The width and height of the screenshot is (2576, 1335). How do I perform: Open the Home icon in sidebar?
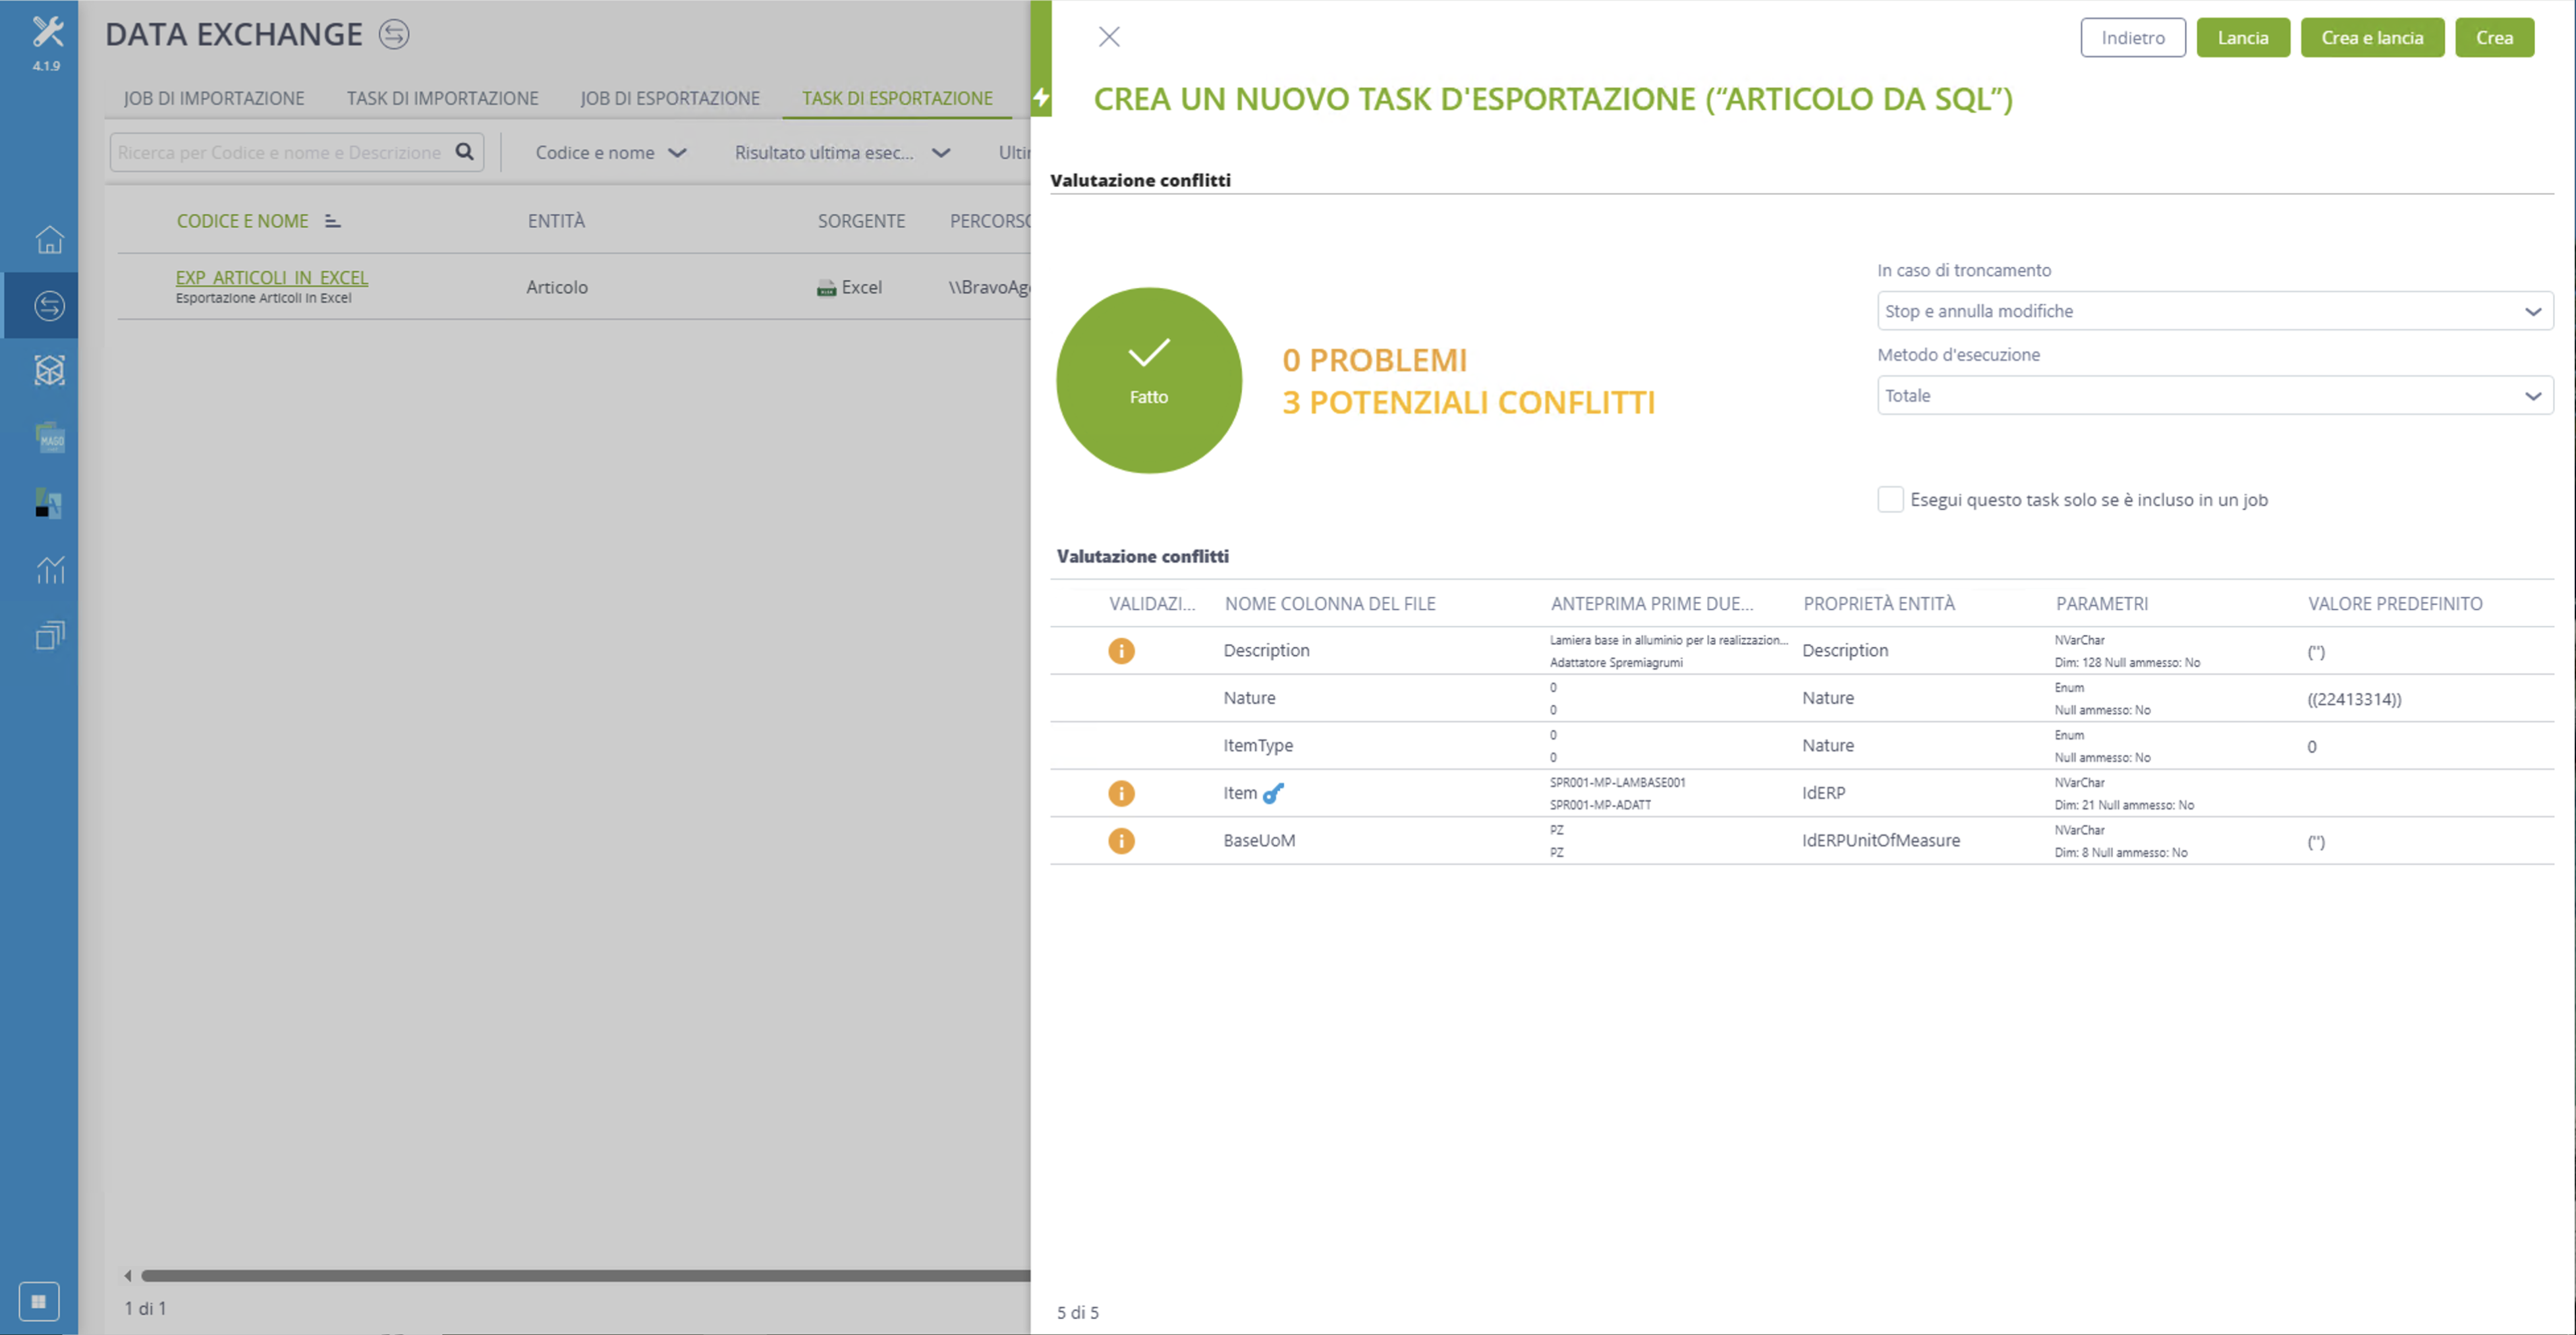pyautogui.click(x=49, y=240)
